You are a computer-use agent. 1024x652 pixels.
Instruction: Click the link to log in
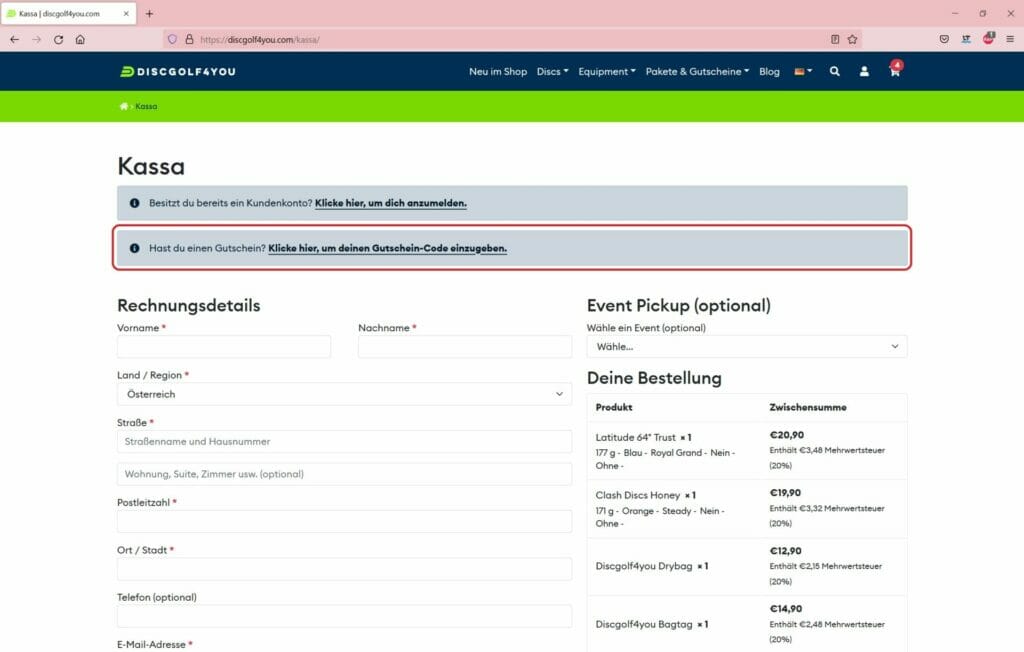pyautogui.click(x=390, y=203)
